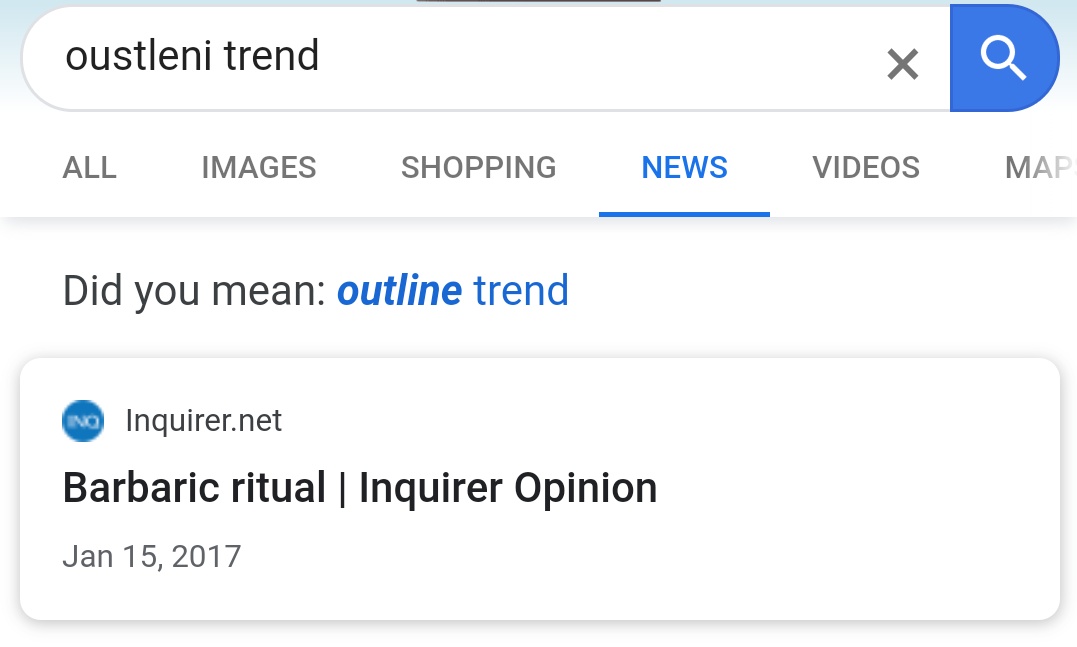Click the blue underline beneath the NEWS tab
The image size is (1077, 647).
[x=684, y=213]
